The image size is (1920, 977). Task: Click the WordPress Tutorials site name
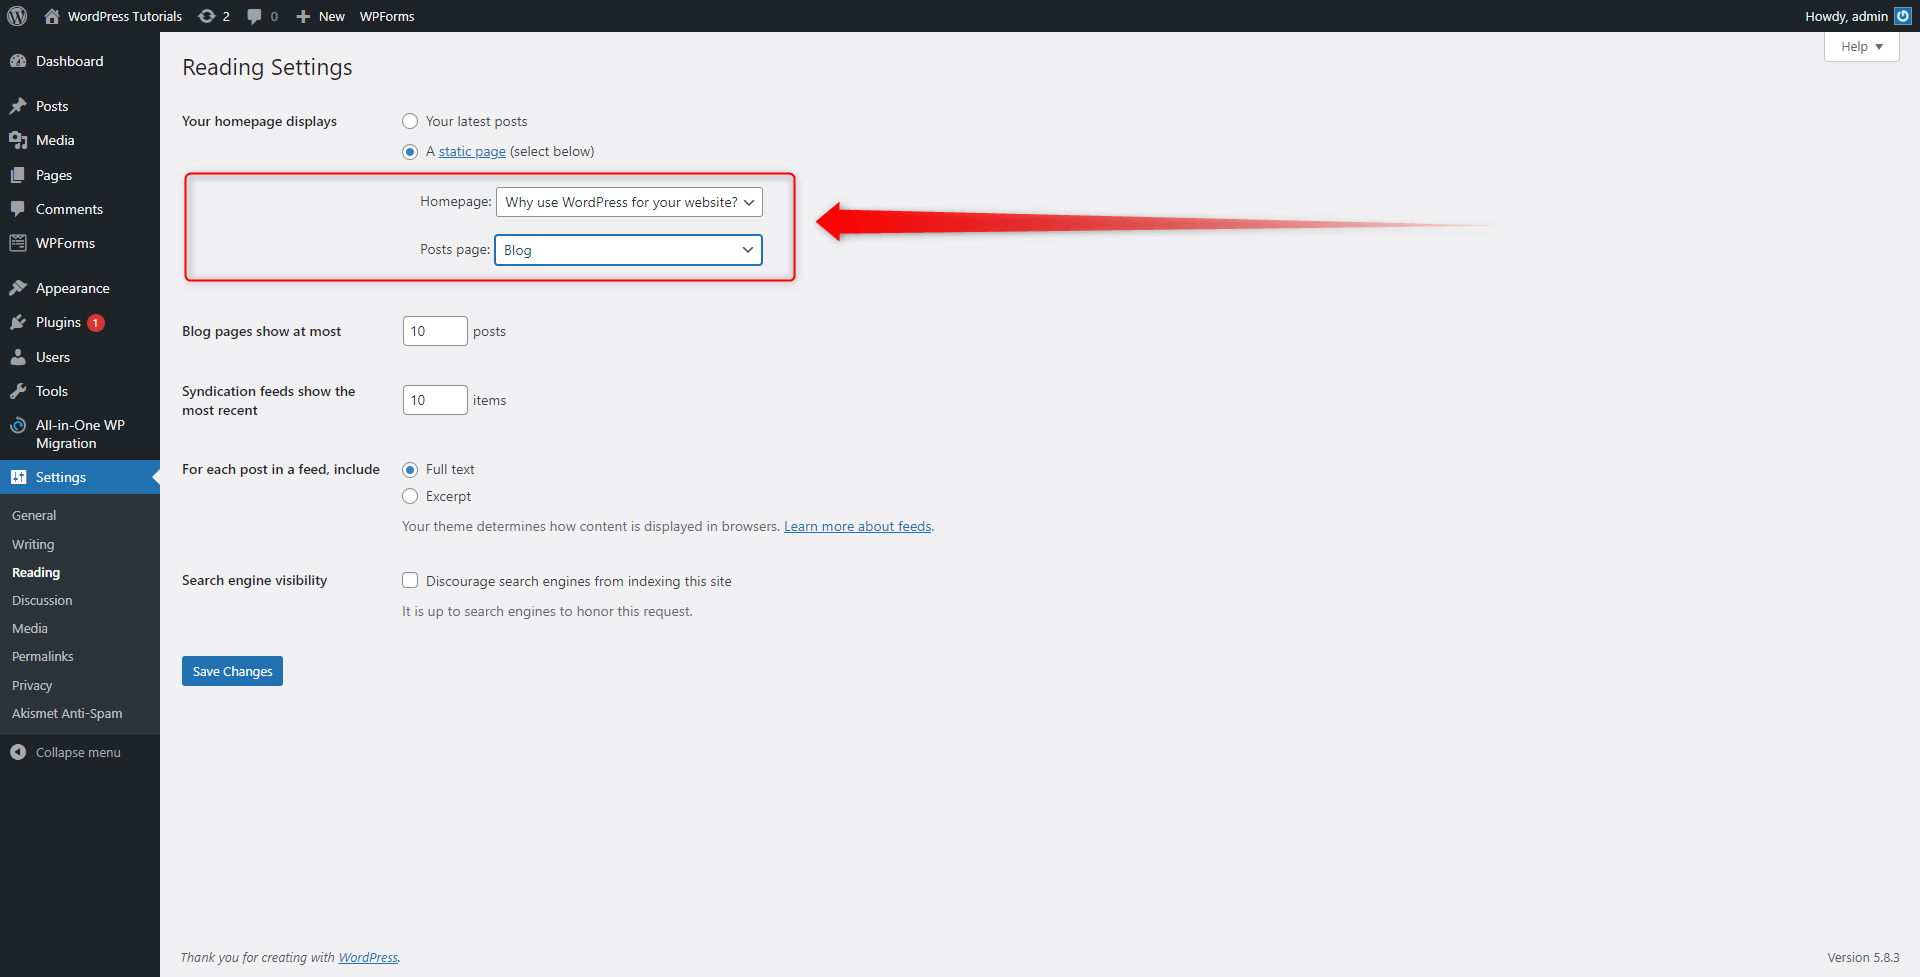click(x=125, y=16)
